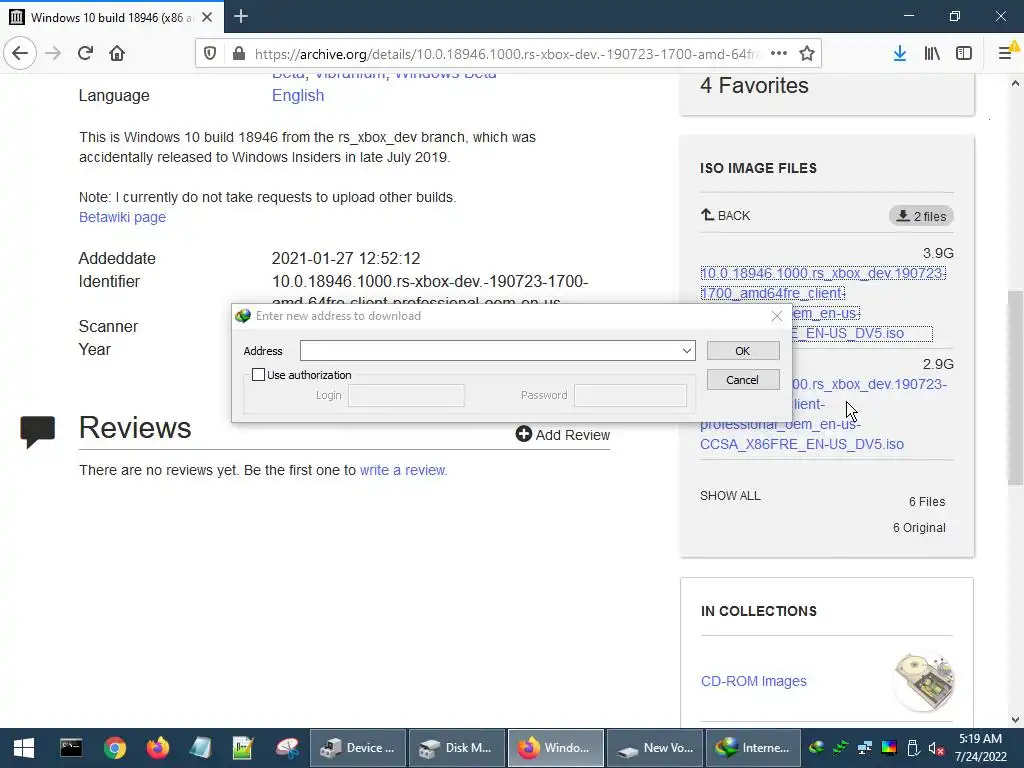Show site security padlock info
The image size is (1024, 768).
(x=239, y=54)
